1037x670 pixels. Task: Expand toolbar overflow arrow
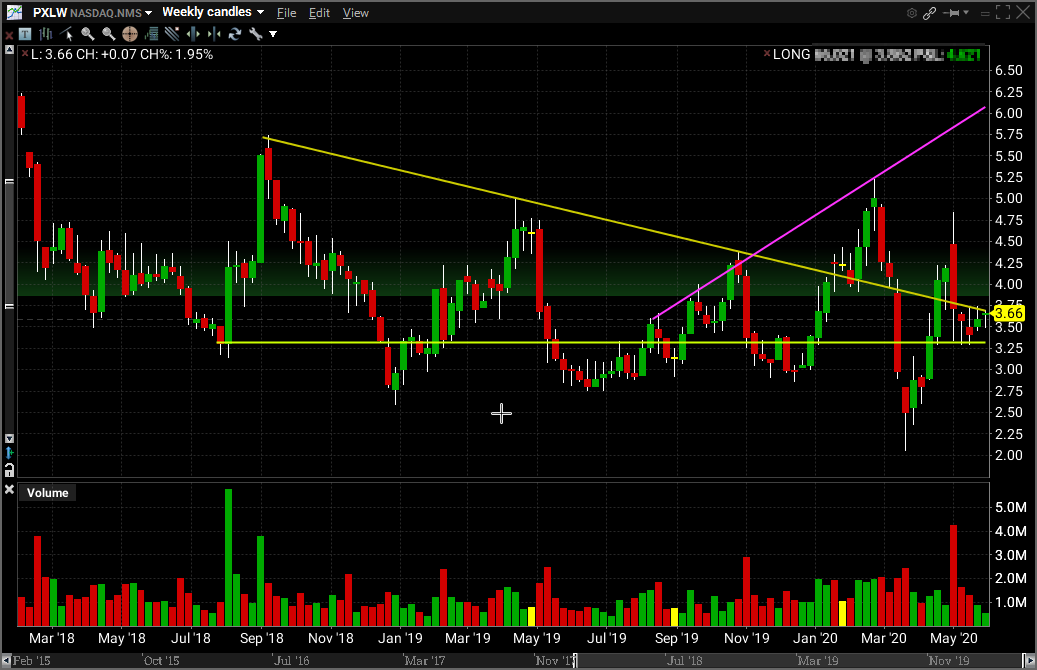273,34
